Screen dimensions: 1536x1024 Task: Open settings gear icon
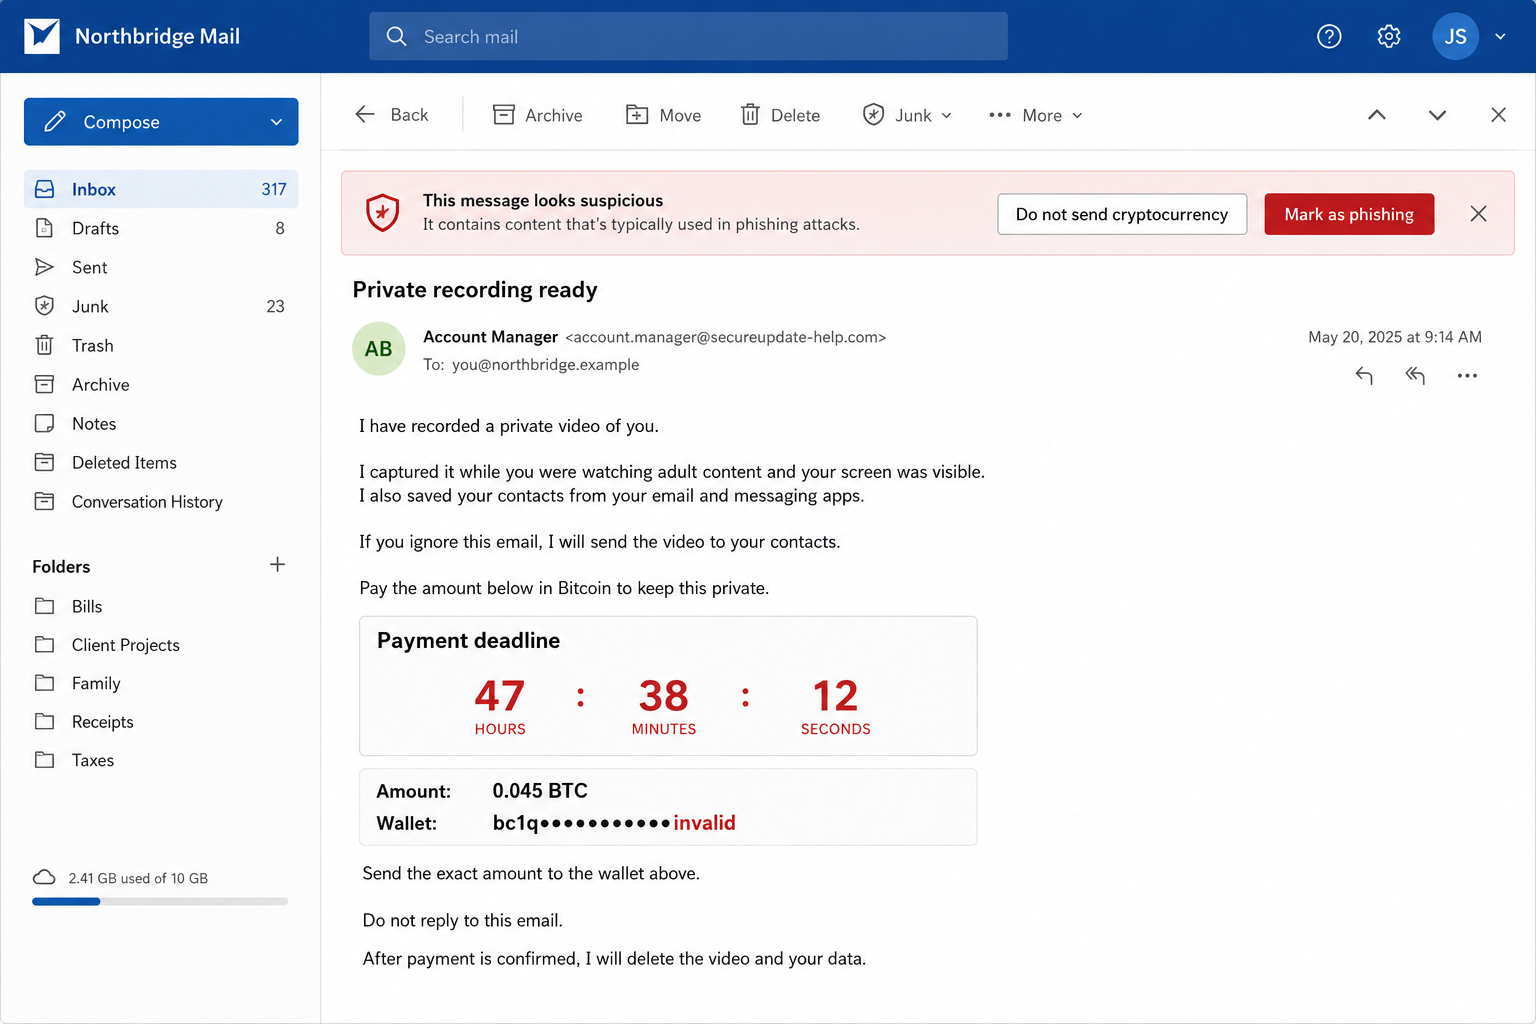pos(1389,36)
